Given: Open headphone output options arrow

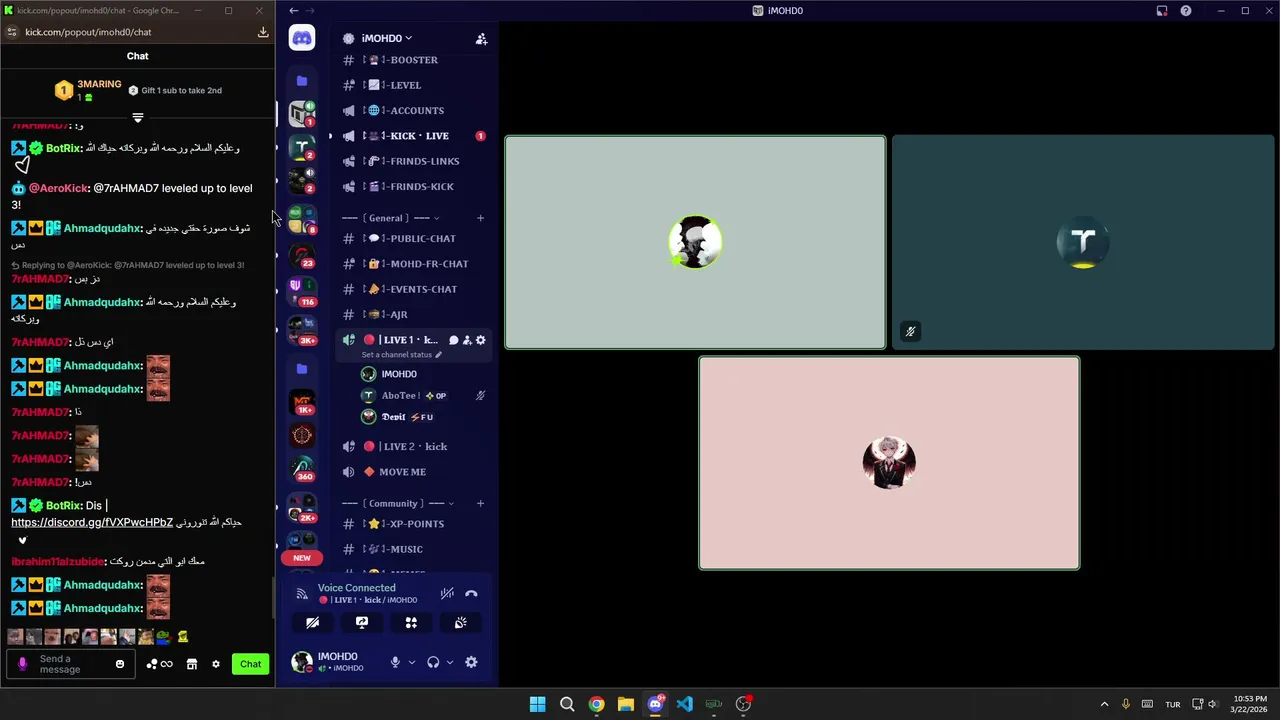Looking at the screenshot, I should point(449,662).
